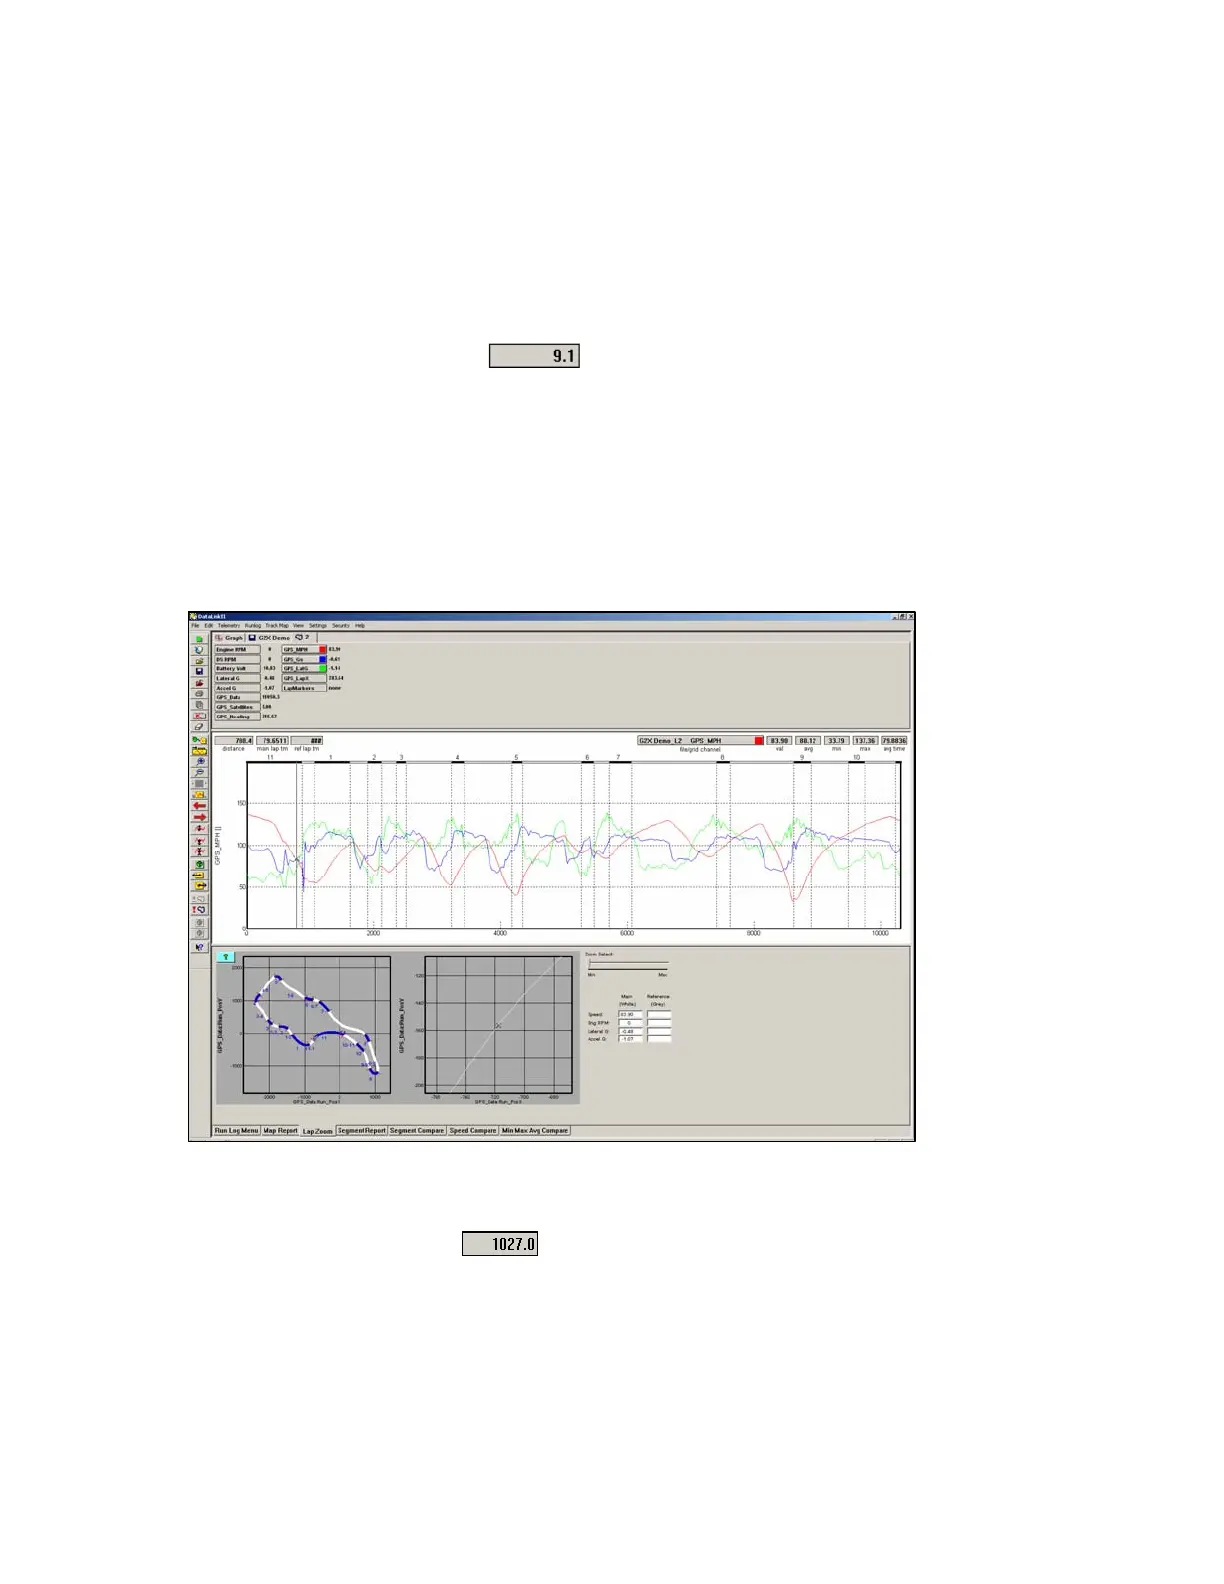This screenshot has width=1224, height=1584.
Task: Click the zoom-in magnifier icon
Action: 199,762
